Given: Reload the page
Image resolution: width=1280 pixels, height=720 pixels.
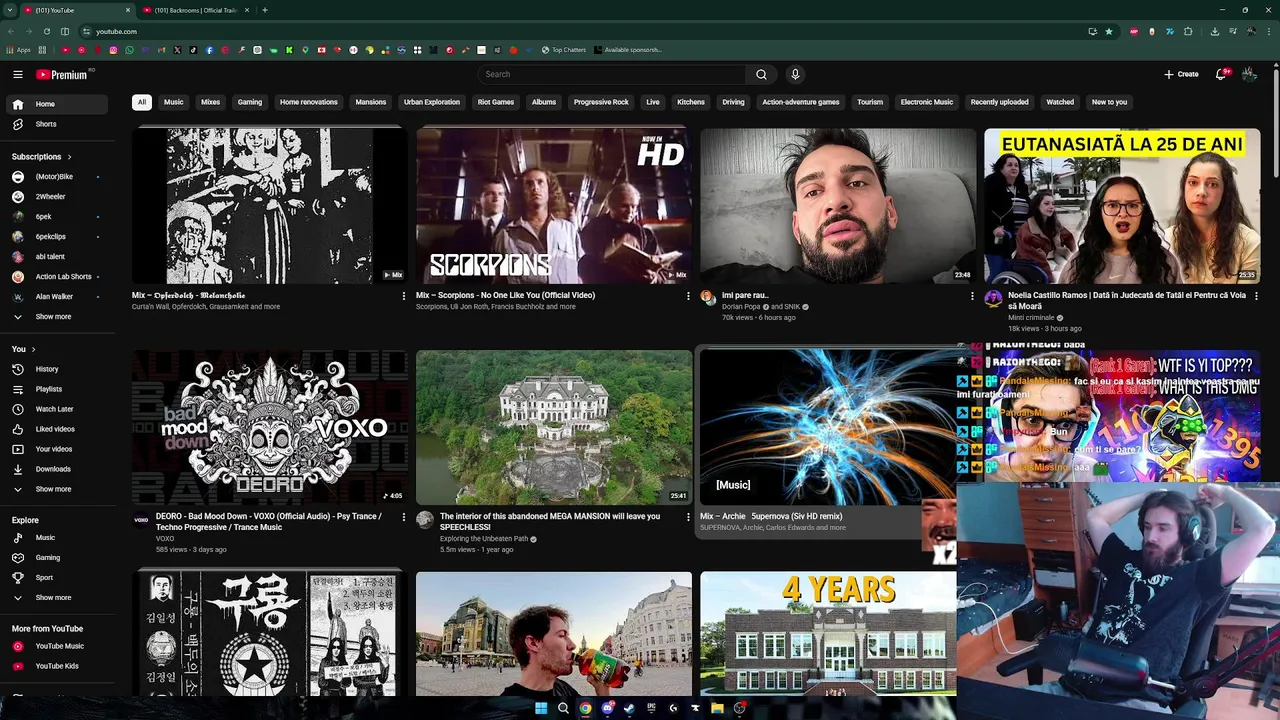Looking at the screenshot, I should pyautogui.click(x=47, y=31).
